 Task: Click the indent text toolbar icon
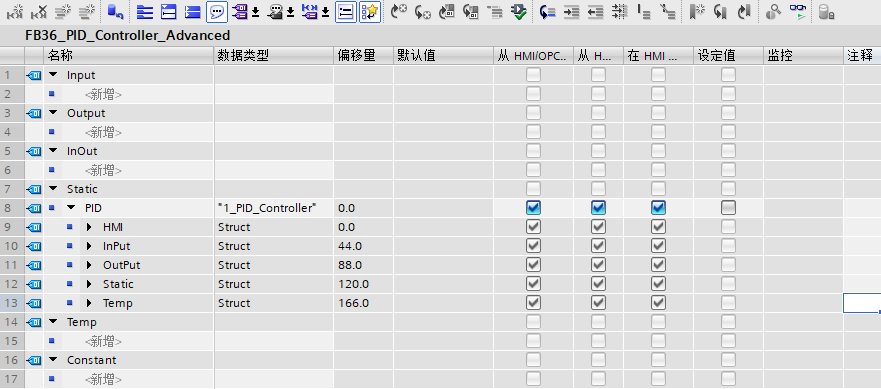point(571,11)
